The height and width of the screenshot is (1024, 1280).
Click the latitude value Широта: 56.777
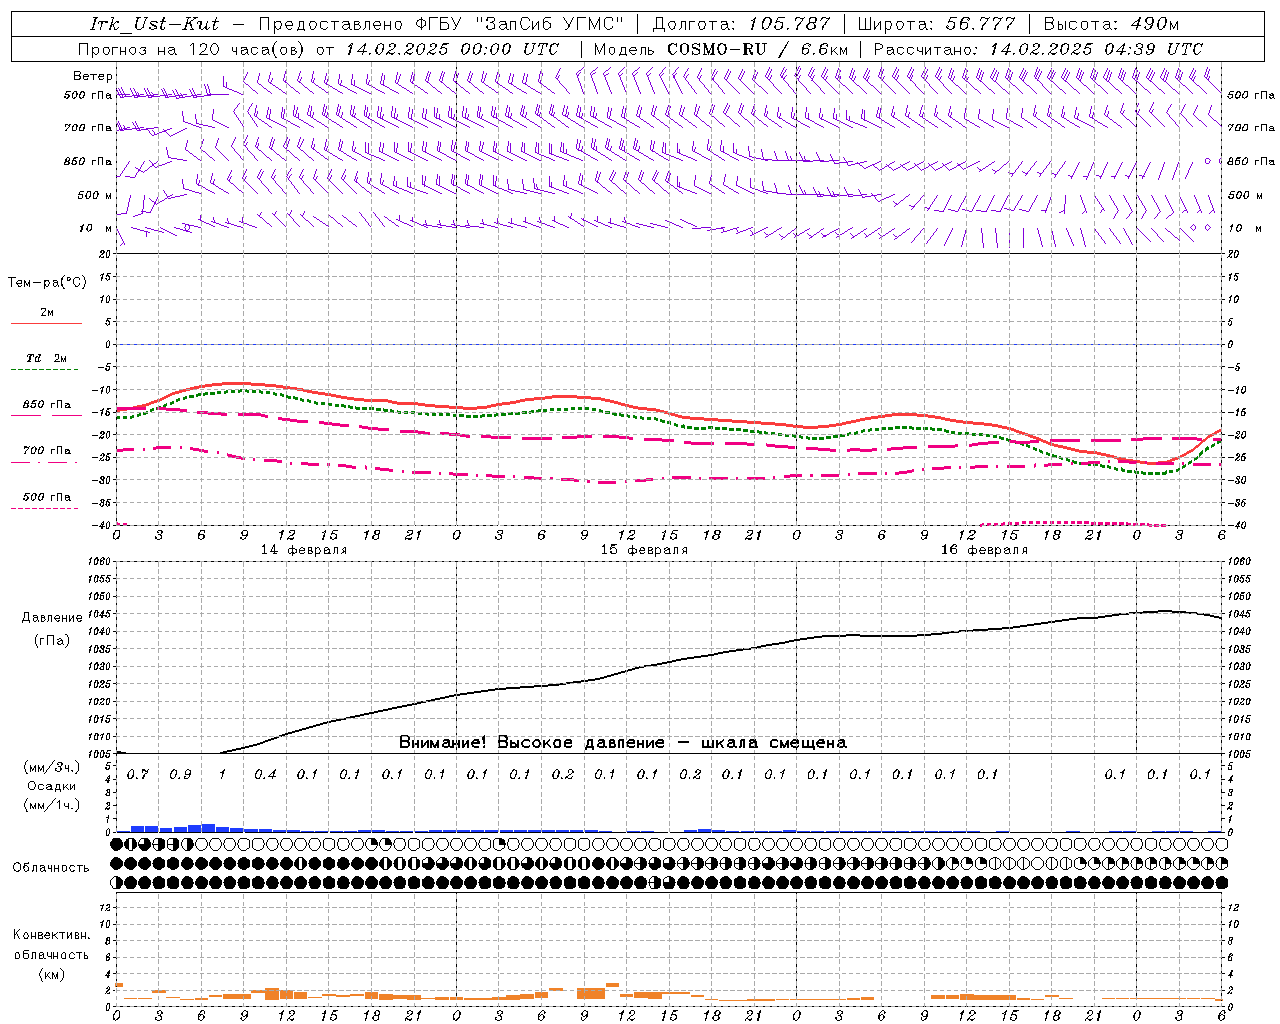point(937,24)
